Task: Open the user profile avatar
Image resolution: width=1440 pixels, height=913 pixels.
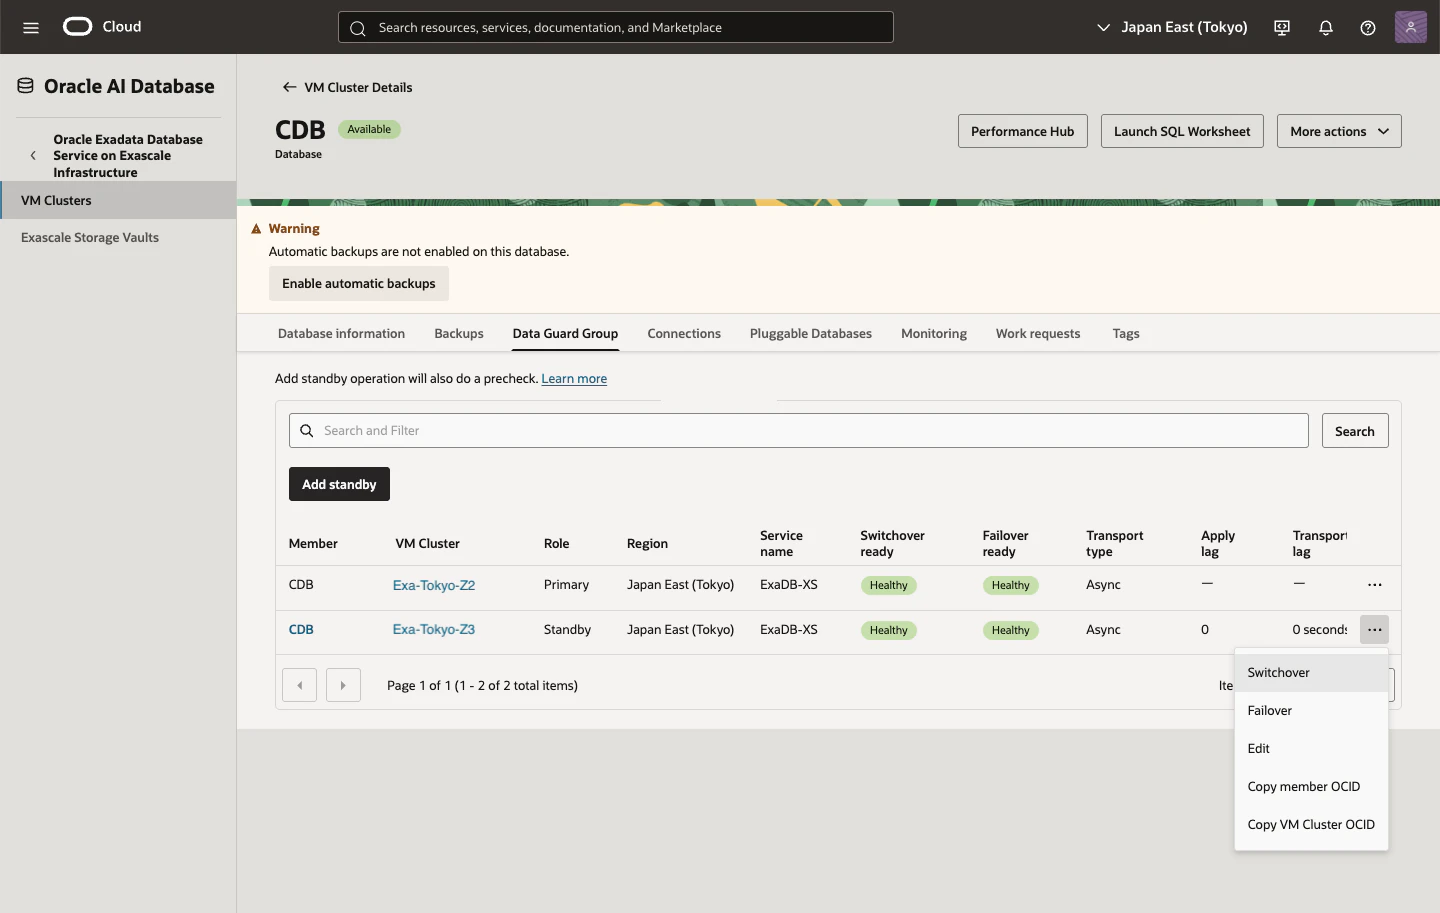Action: tap(1411, 27)
